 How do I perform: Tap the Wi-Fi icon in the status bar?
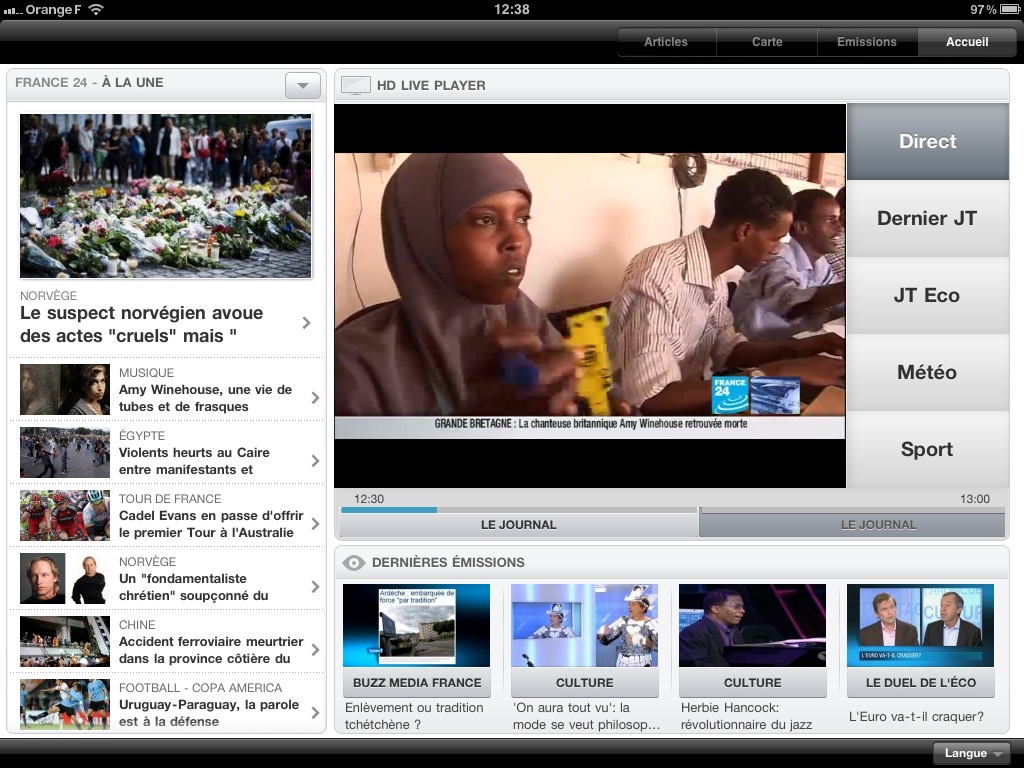pyautogui.click(x=96, y=9)
